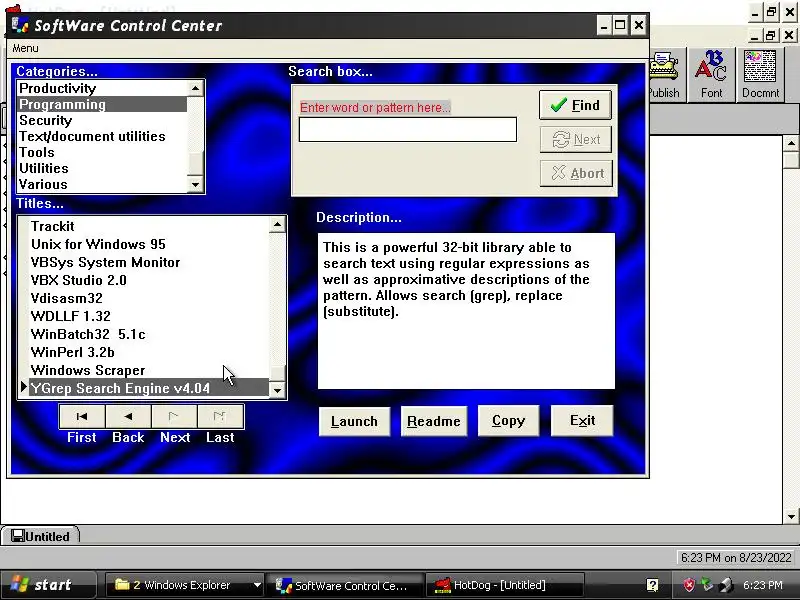Maximize the SoftWare Control Center window

(x=620, y=25)
